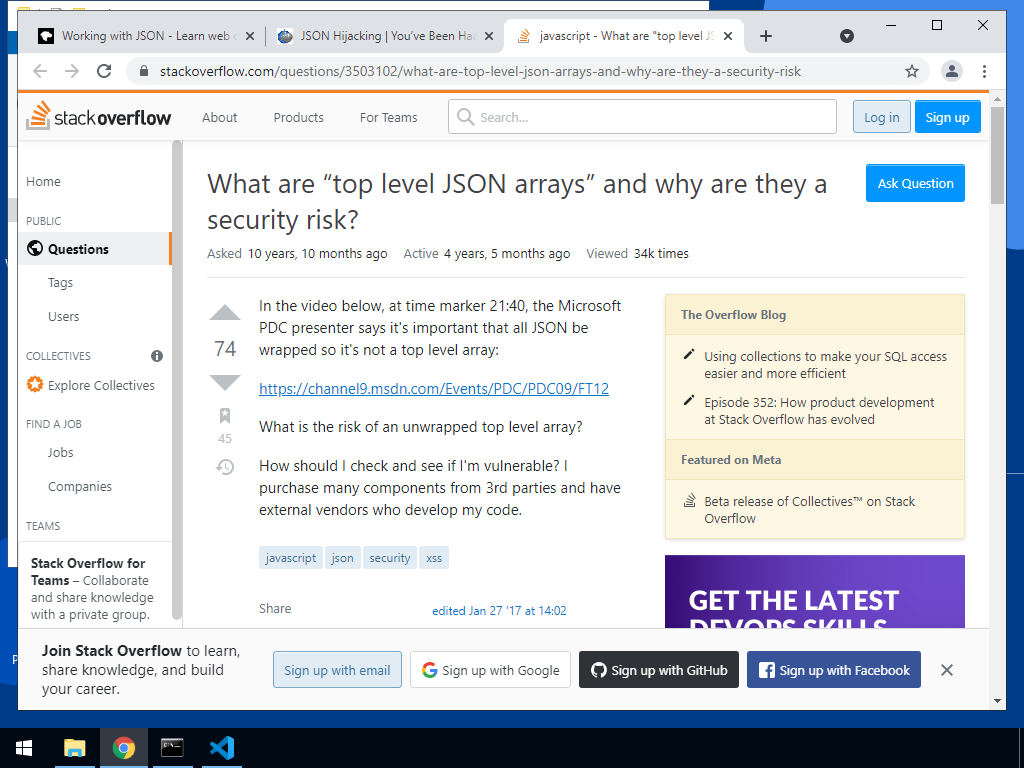Close the Working with JSON tab
The image size is (1024, 768).
[249, 37]
